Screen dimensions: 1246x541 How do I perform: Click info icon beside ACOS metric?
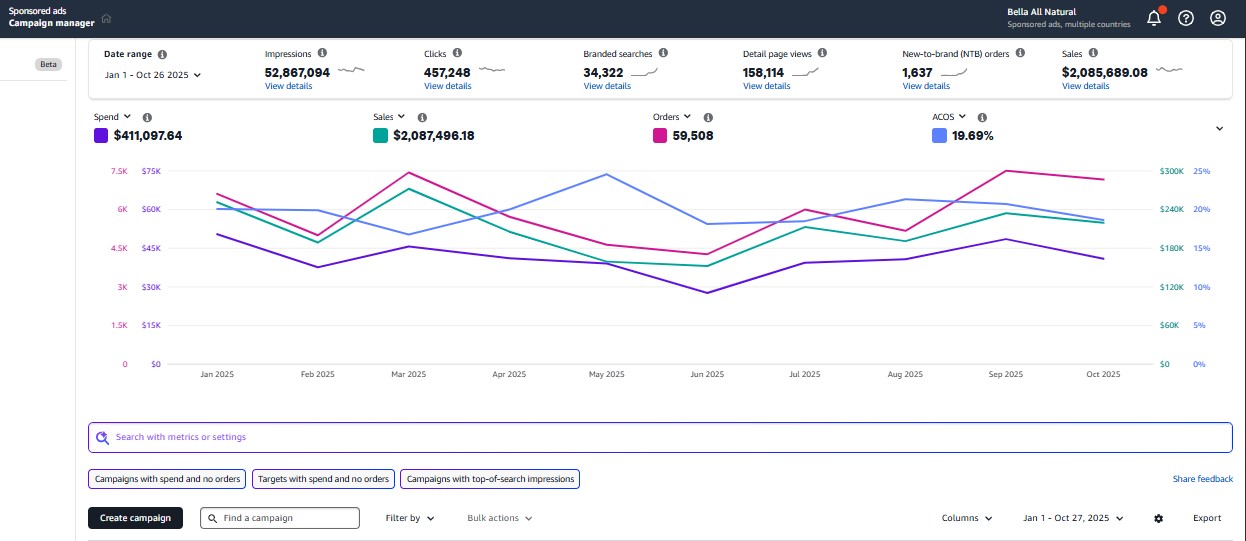[x=982, y=117]
